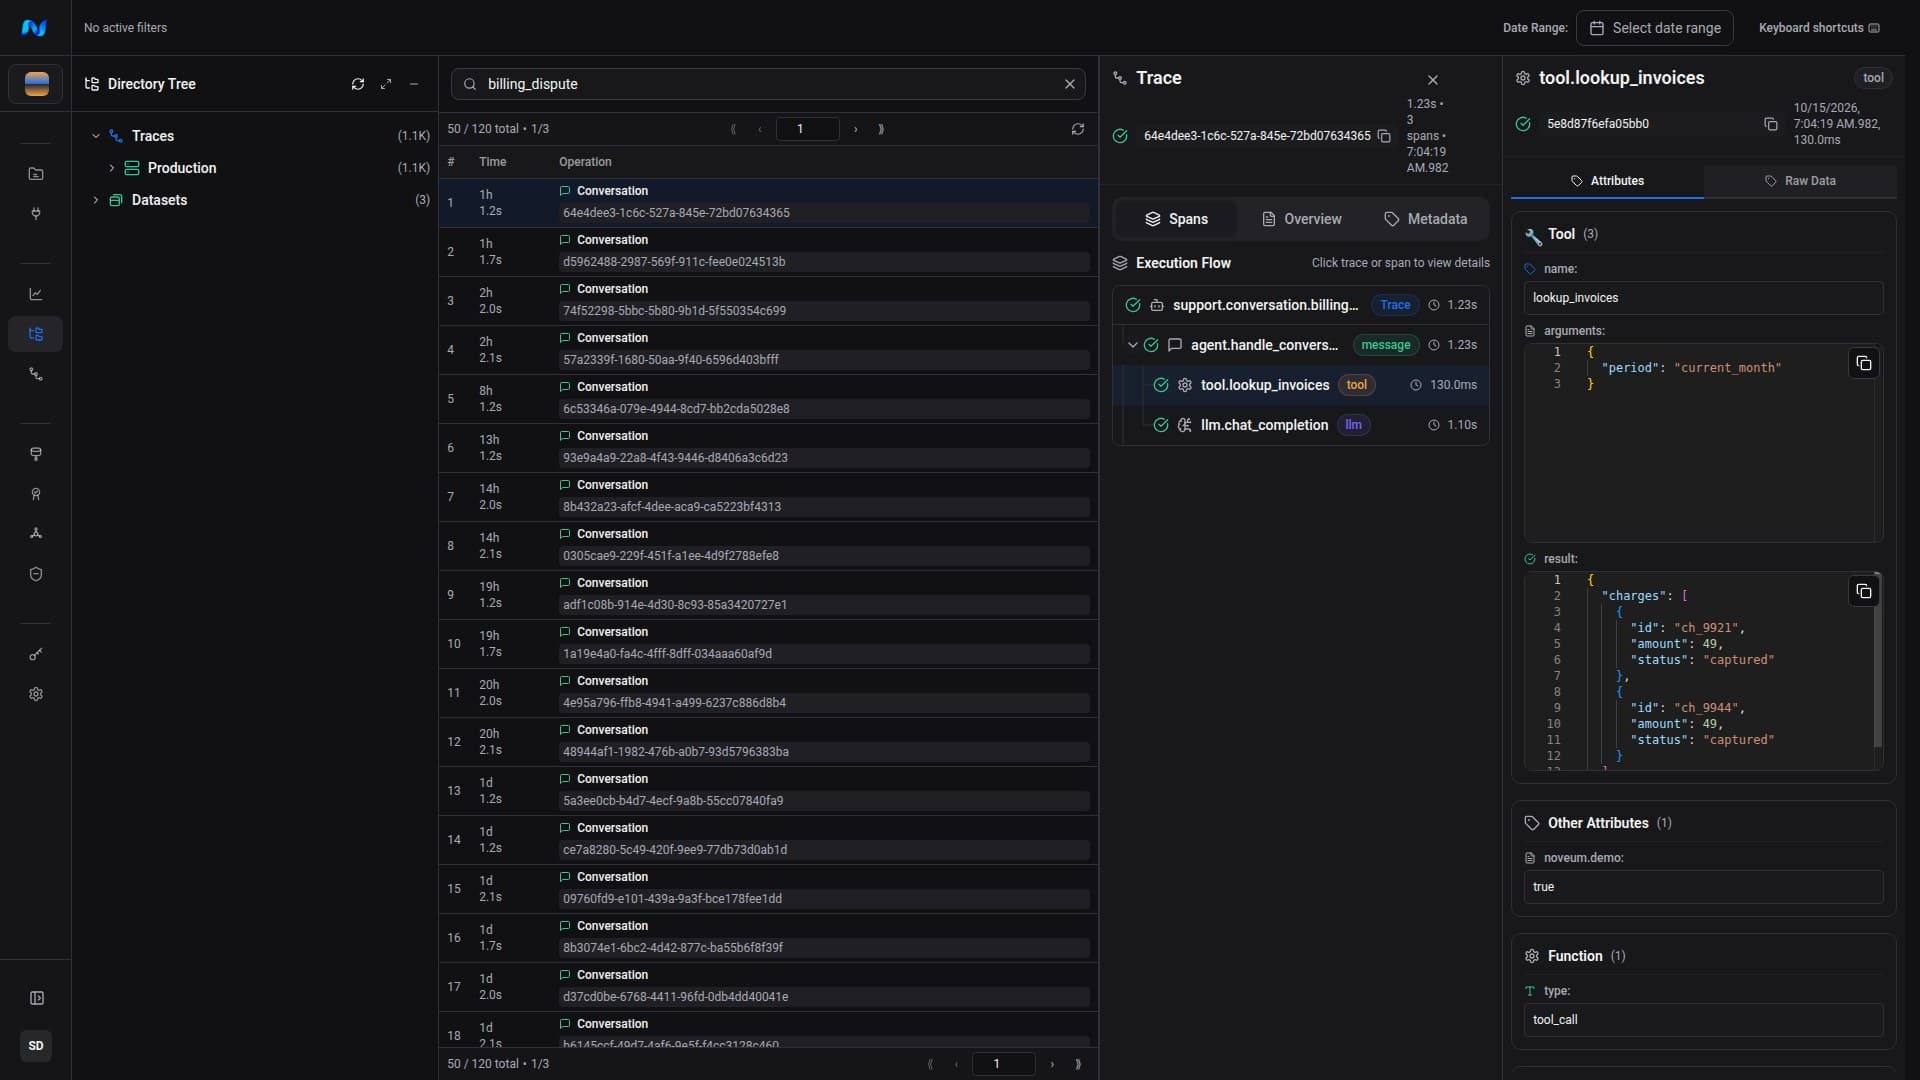Switch to the Raw Data tab
Screen dimensions: 1920x1080
coord(1800,181)
